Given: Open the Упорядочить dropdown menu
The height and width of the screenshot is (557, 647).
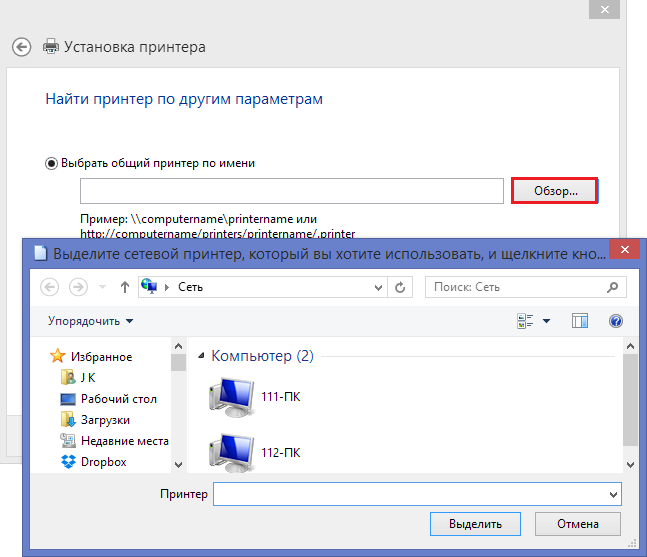Looking at the screenshot, I should pyautogui.click(x=90, y=321).
